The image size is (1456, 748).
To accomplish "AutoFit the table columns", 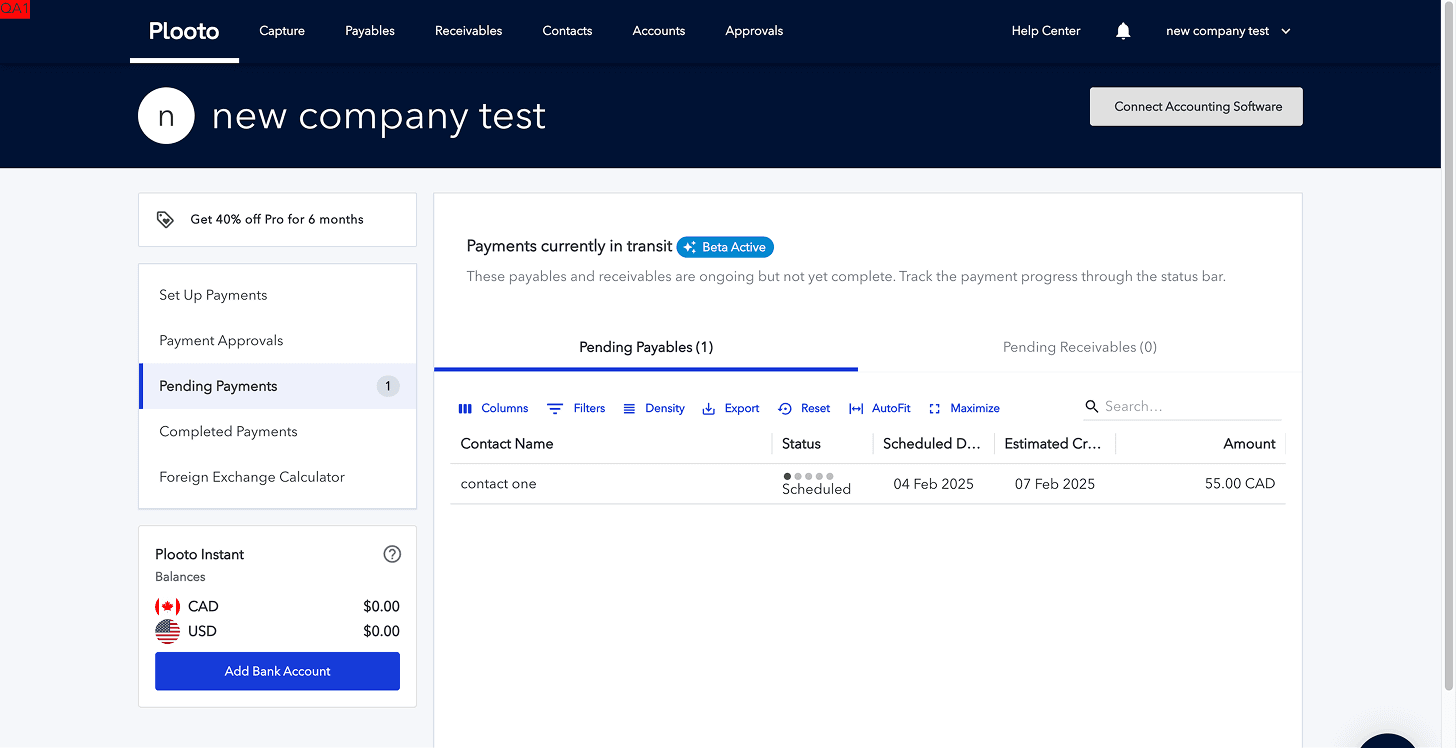I will [879, 408].
